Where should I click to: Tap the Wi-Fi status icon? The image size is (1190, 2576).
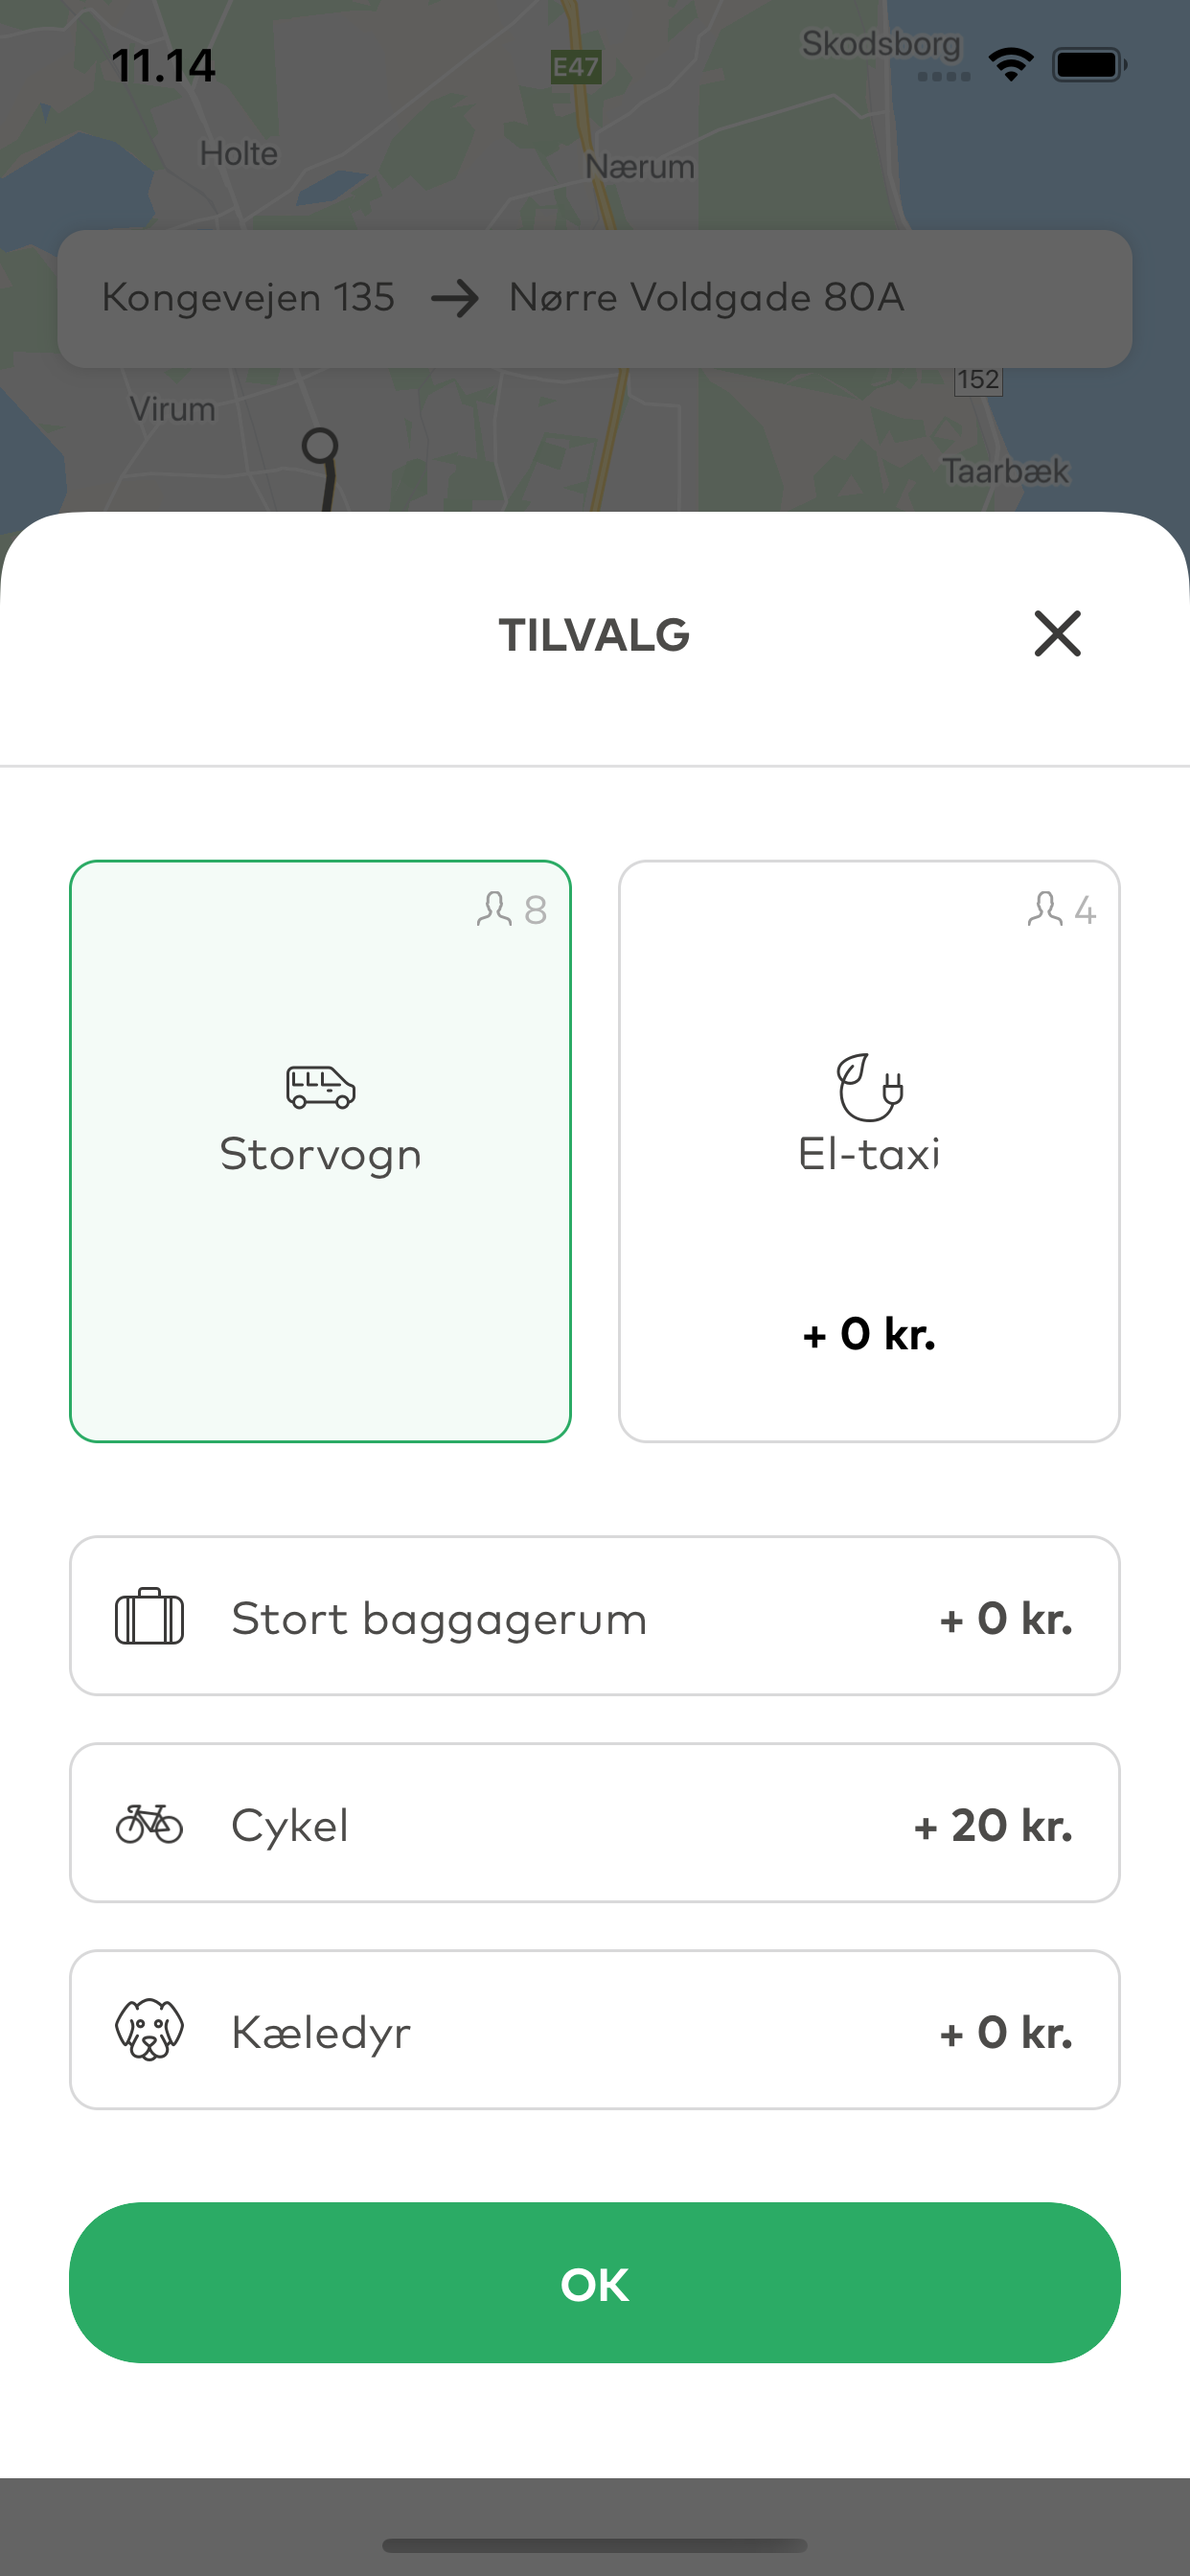pos(1010,64)
